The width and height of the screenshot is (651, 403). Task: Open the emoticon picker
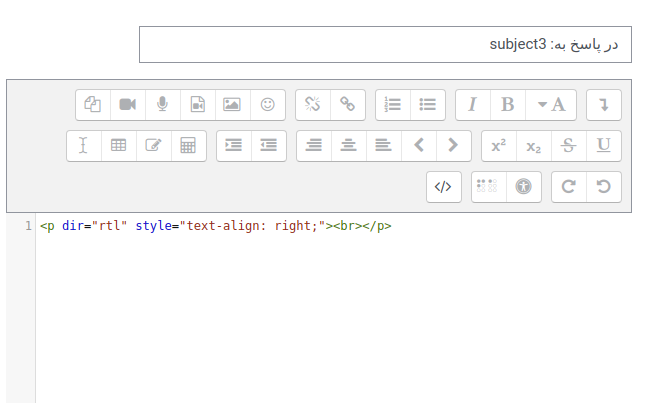click(x=268, y=105)
